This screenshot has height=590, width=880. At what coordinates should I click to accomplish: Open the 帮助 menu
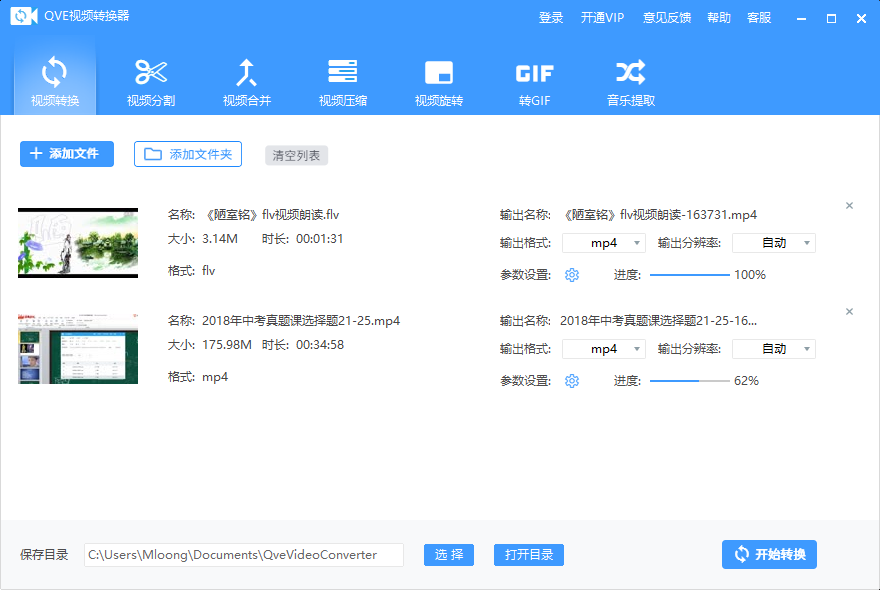click(x=718, y=17)
